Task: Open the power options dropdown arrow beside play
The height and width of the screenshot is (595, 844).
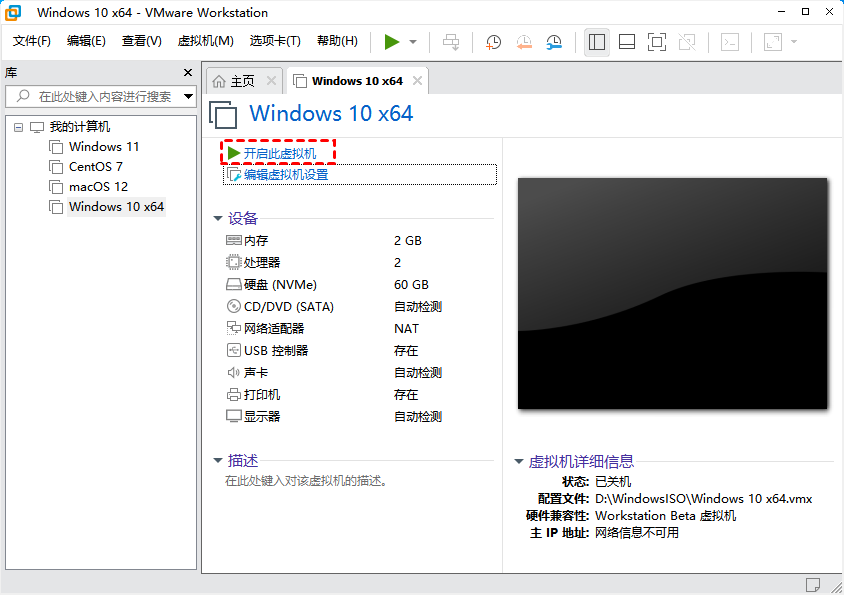Action: click(413, 42)
